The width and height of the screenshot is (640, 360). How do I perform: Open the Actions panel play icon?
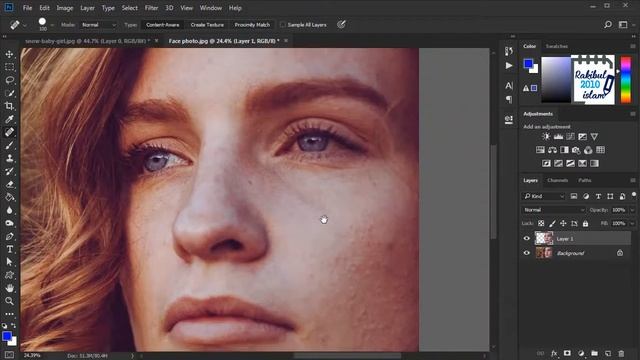pos(509,65)
